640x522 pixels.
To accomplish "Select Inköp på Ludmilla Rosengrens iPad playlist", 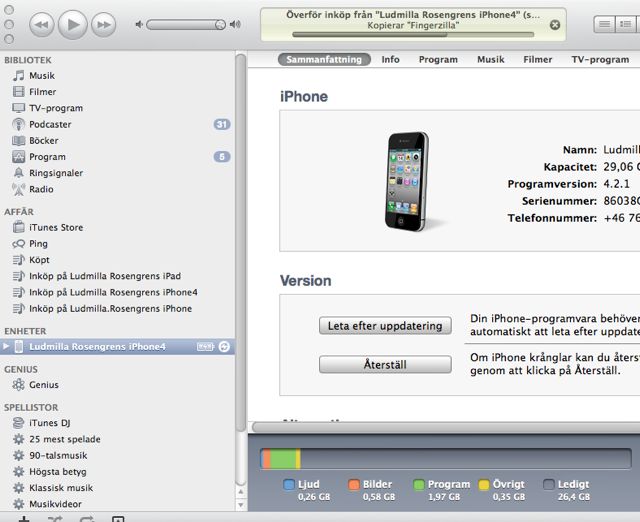I will coord(104,276).
